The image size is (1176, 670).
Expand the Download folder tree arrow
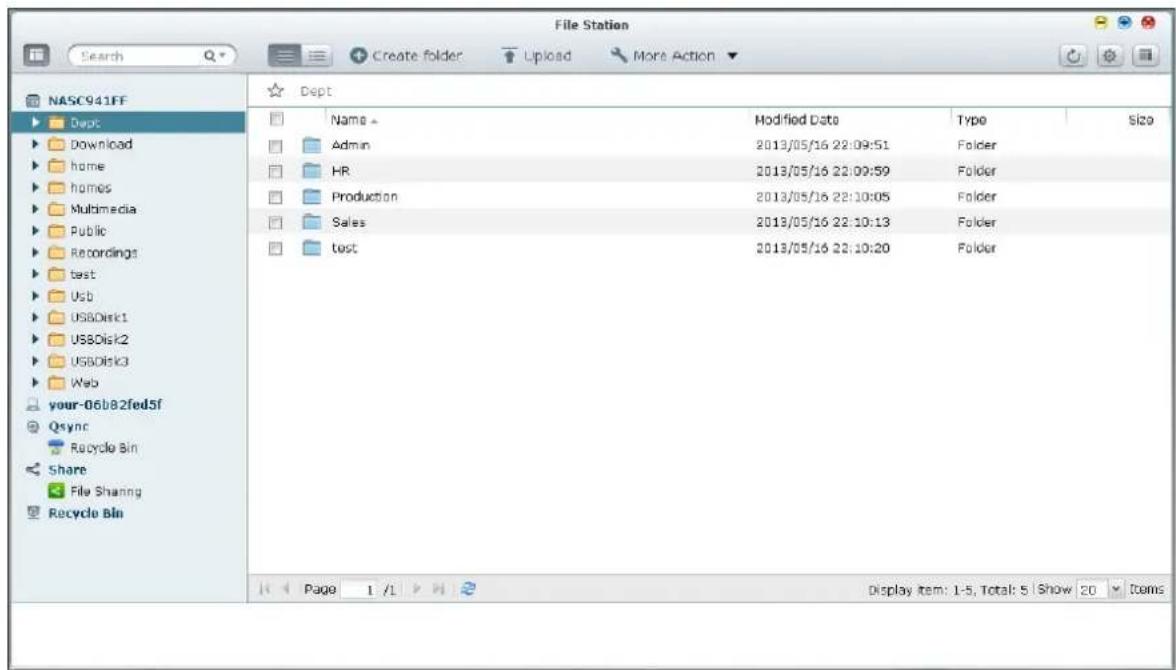(x=35, y=144)
